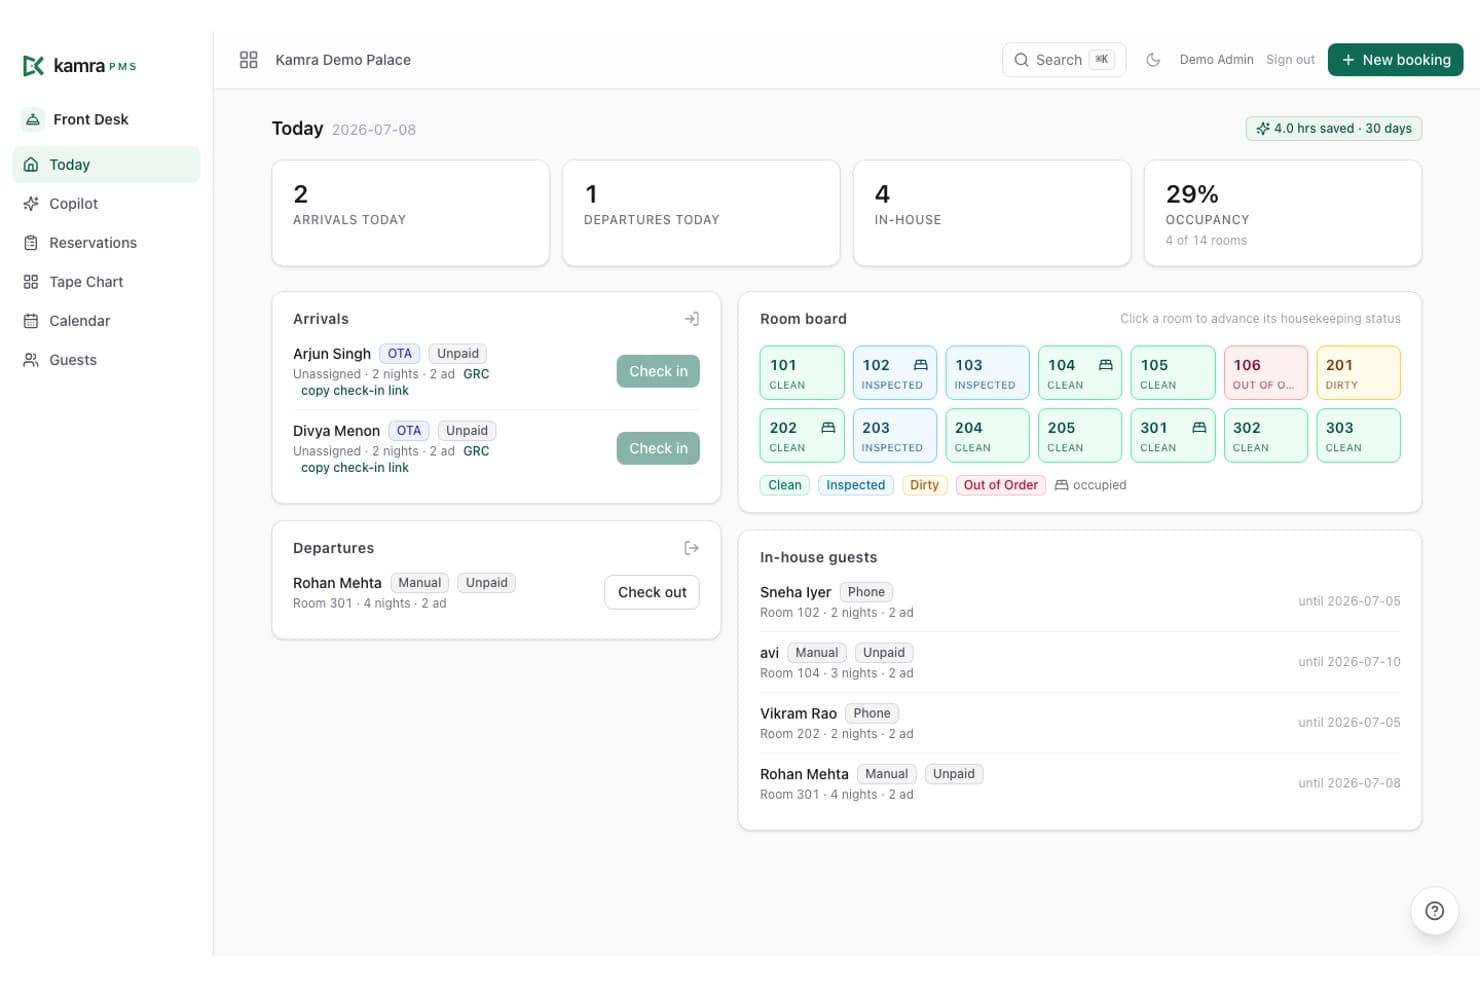Click the Occupancy 29% card
1480x987 pixels.
coord(1282,213)
